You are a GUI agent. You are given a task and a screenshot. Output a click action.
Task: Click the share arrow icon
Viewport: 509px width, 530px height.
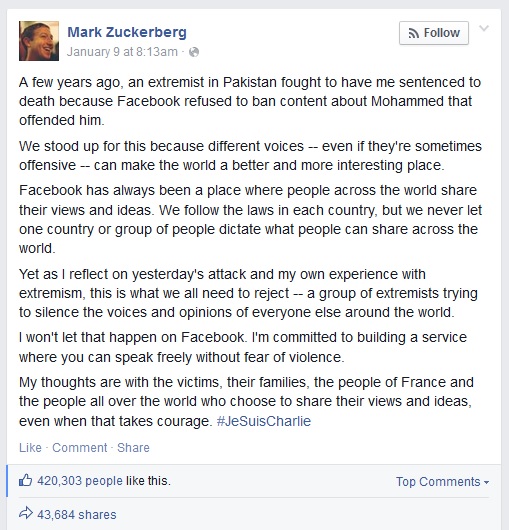(x=26, y=513)
